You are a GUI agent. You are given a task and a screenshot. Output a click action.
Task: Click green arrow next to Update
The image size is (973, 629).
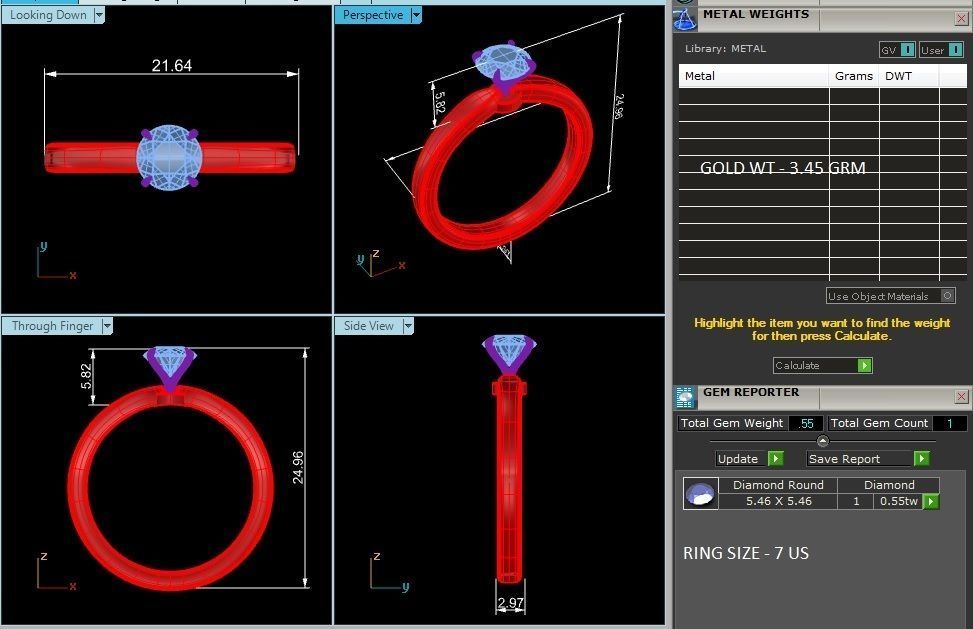[775, 458]
